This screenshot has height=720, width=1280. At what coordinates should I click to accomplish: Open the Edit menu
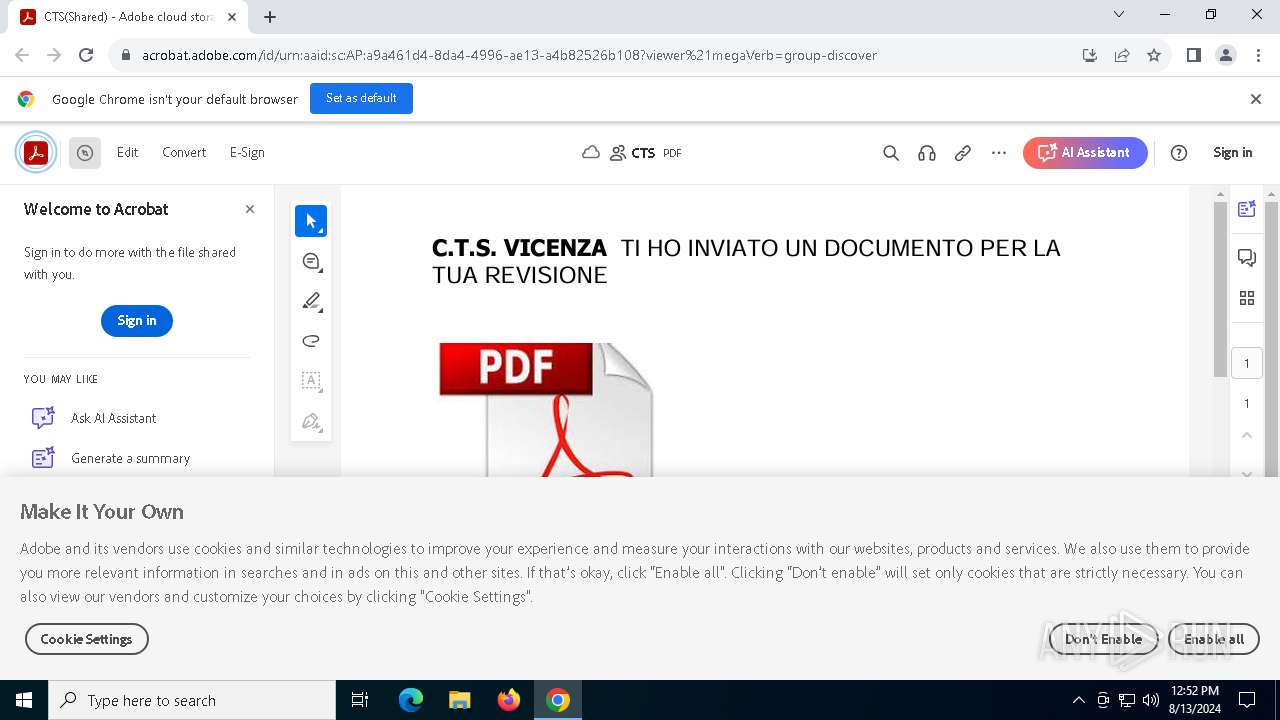(x=127, y=153)
